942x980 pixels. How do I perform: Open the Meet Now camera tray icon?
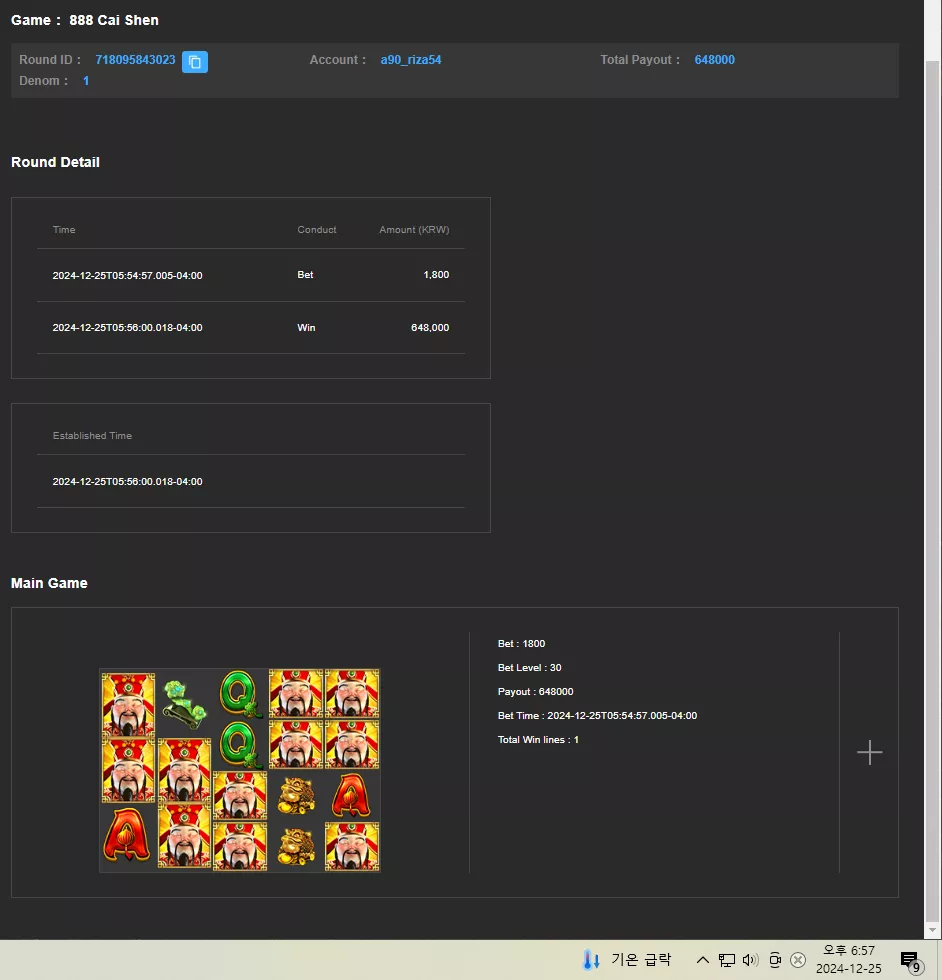coord(775,960)
